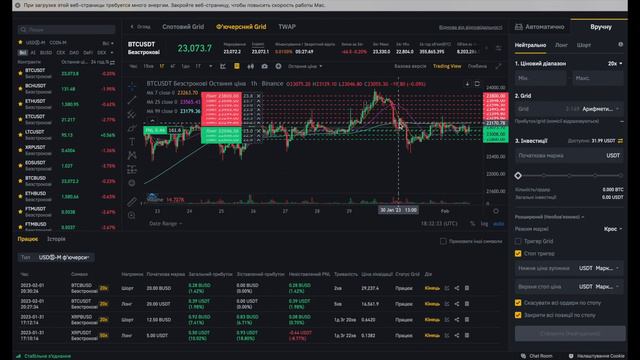Viewport: 640px width, 360px height.
Task: Select the ruler measure tool
Action: tap(132, 201)
